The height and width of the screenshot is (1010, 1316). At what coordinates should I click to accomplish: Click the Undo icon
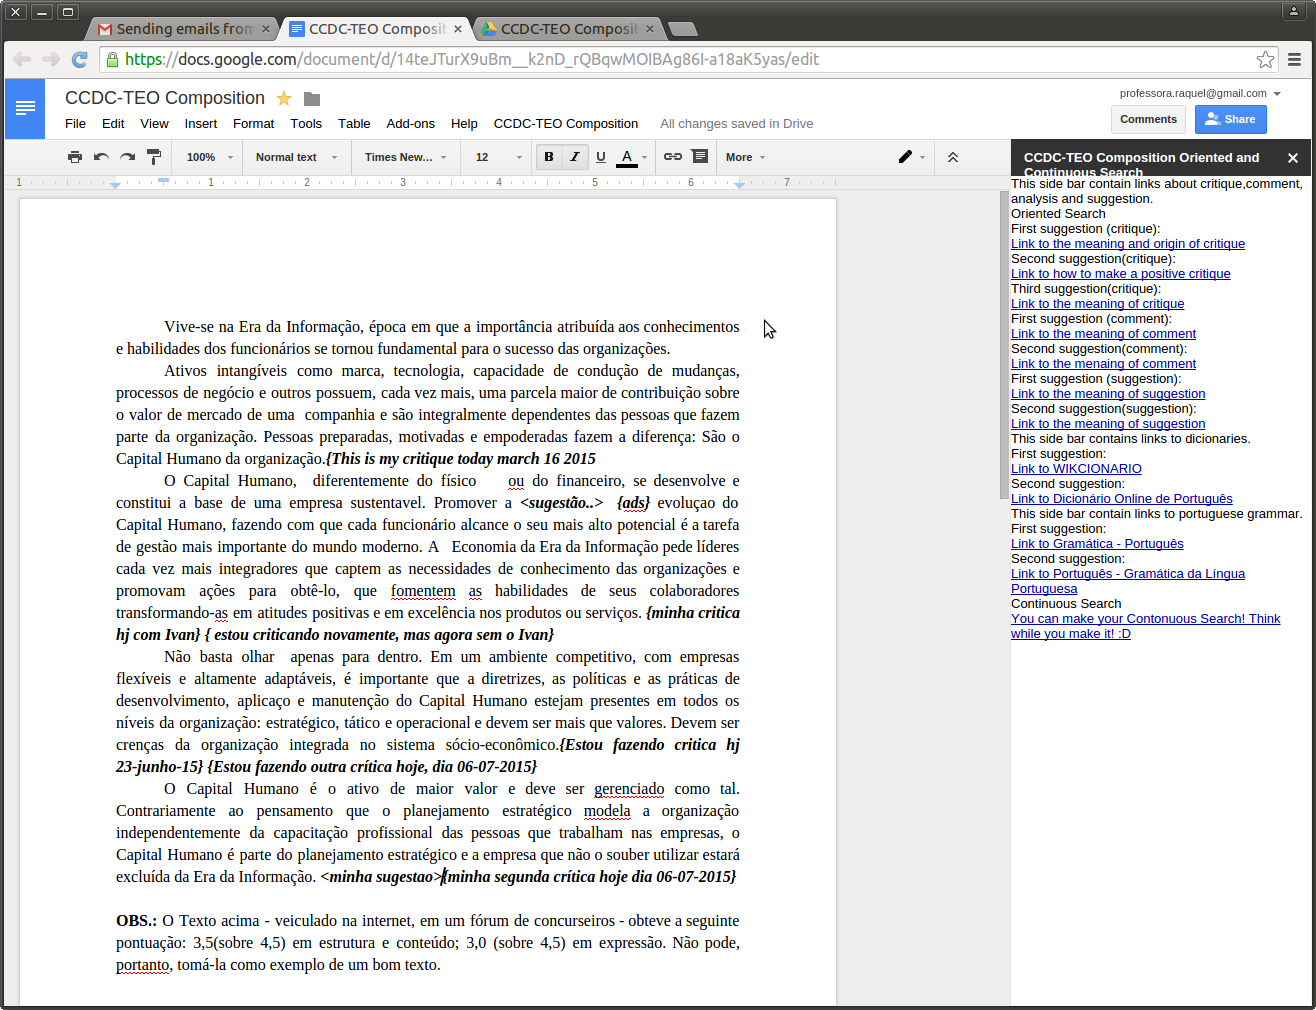101,157
